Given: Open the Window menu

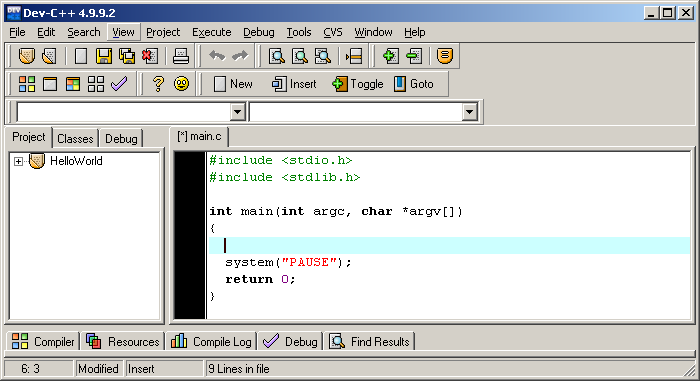Looking at the screenshot, I should point(373,32).
